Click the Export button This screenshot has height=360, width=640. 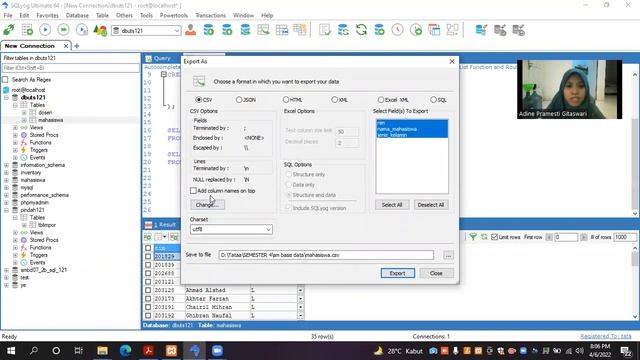coord(398,273)
